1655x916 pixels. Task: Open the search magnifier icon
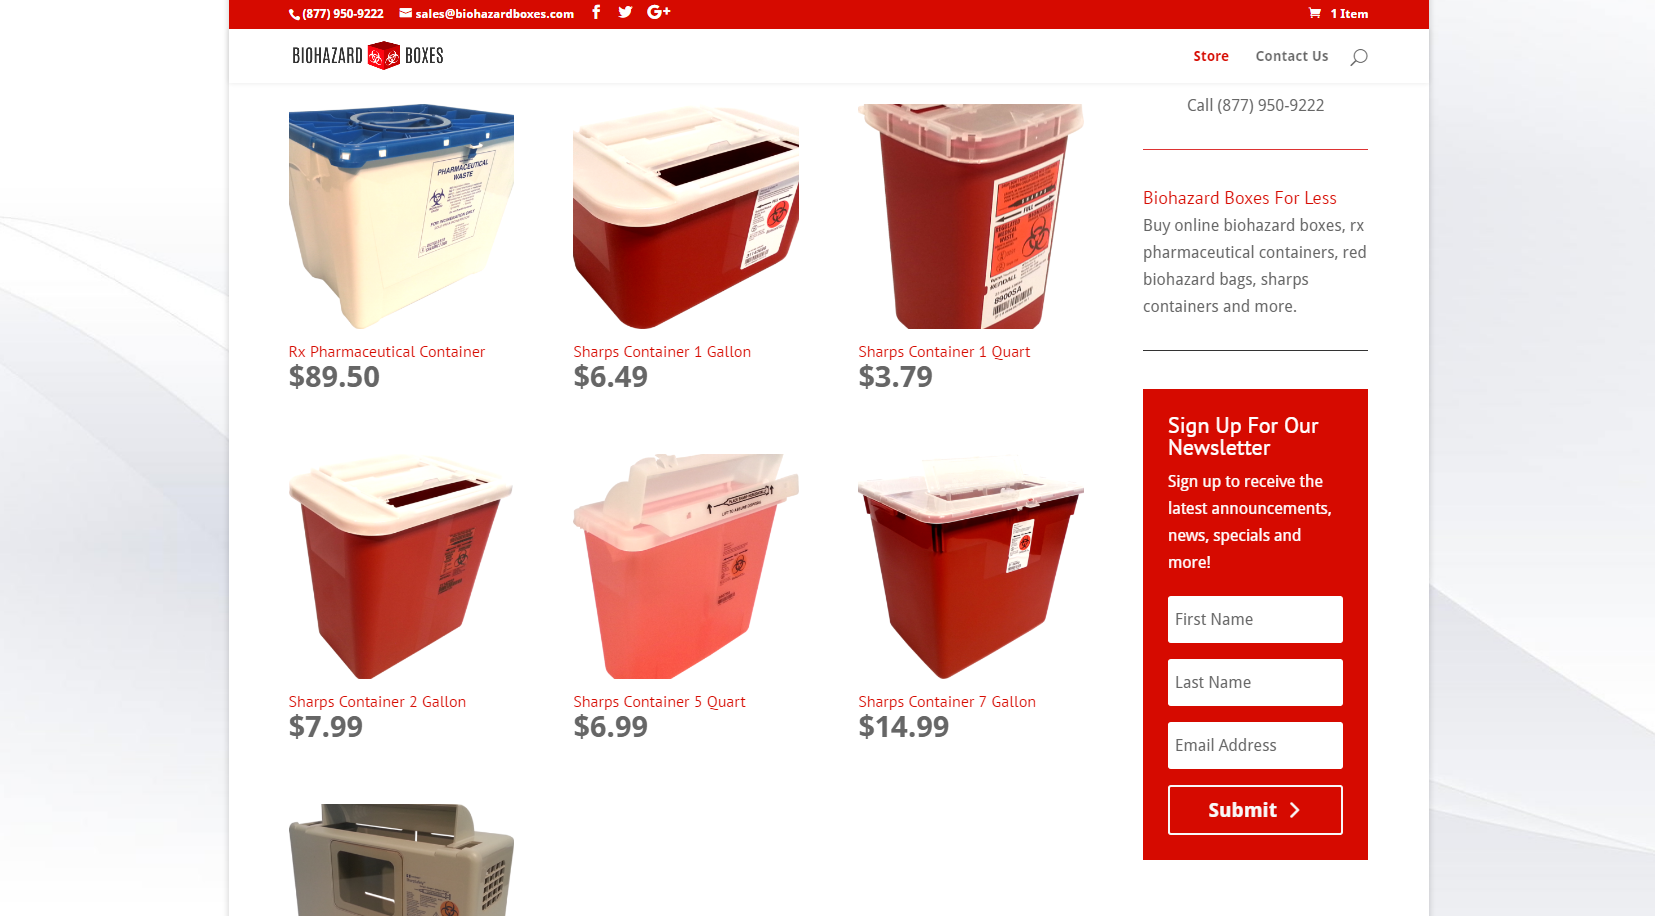pos(1358,57)
